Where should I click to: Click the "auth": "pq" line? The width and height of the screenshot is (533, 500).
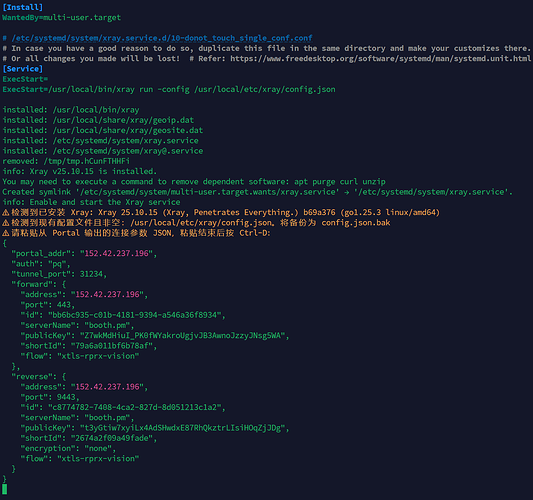tap(41, 264)
